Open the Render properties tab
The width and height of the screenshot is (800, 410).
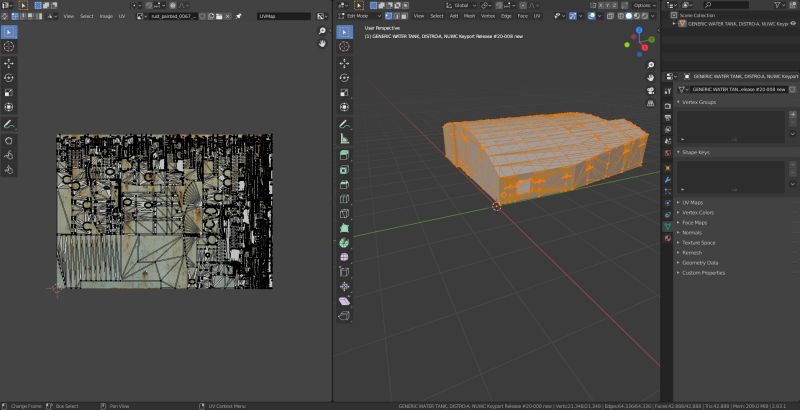[668, 106]
